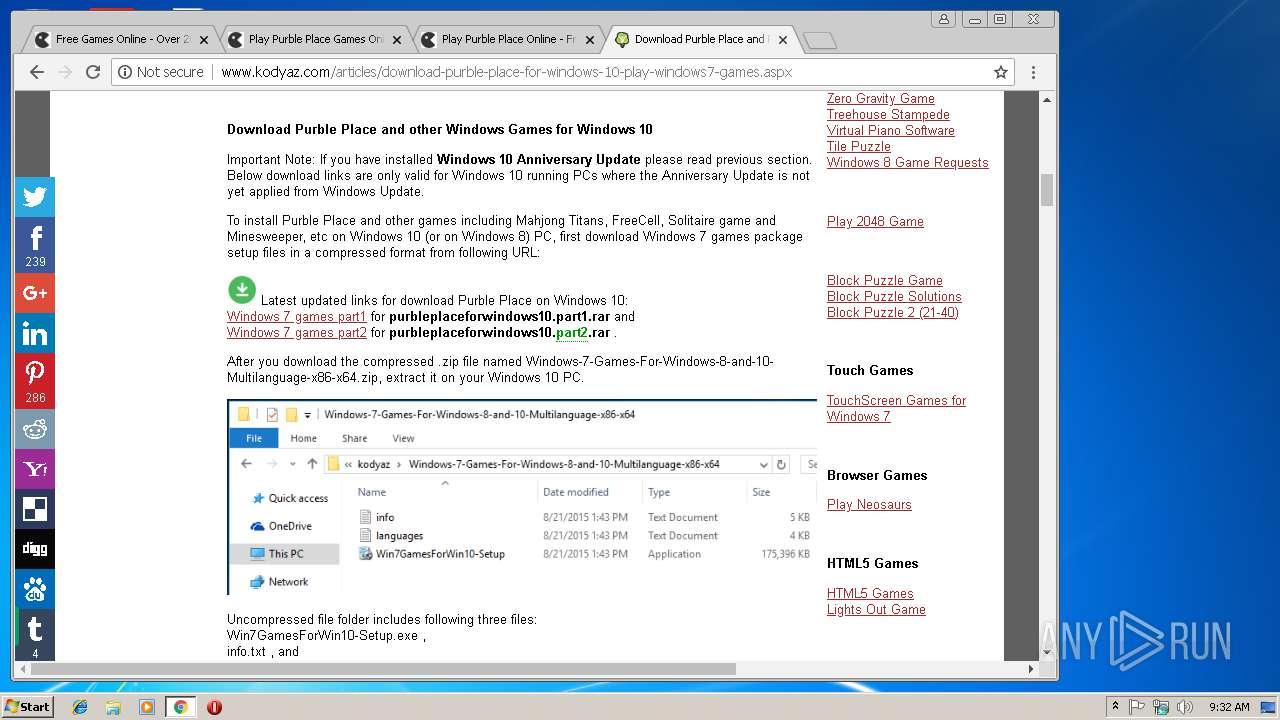Share on Digg sidebar icon
Screen dimensions: 1280x720
coord(35,549)
